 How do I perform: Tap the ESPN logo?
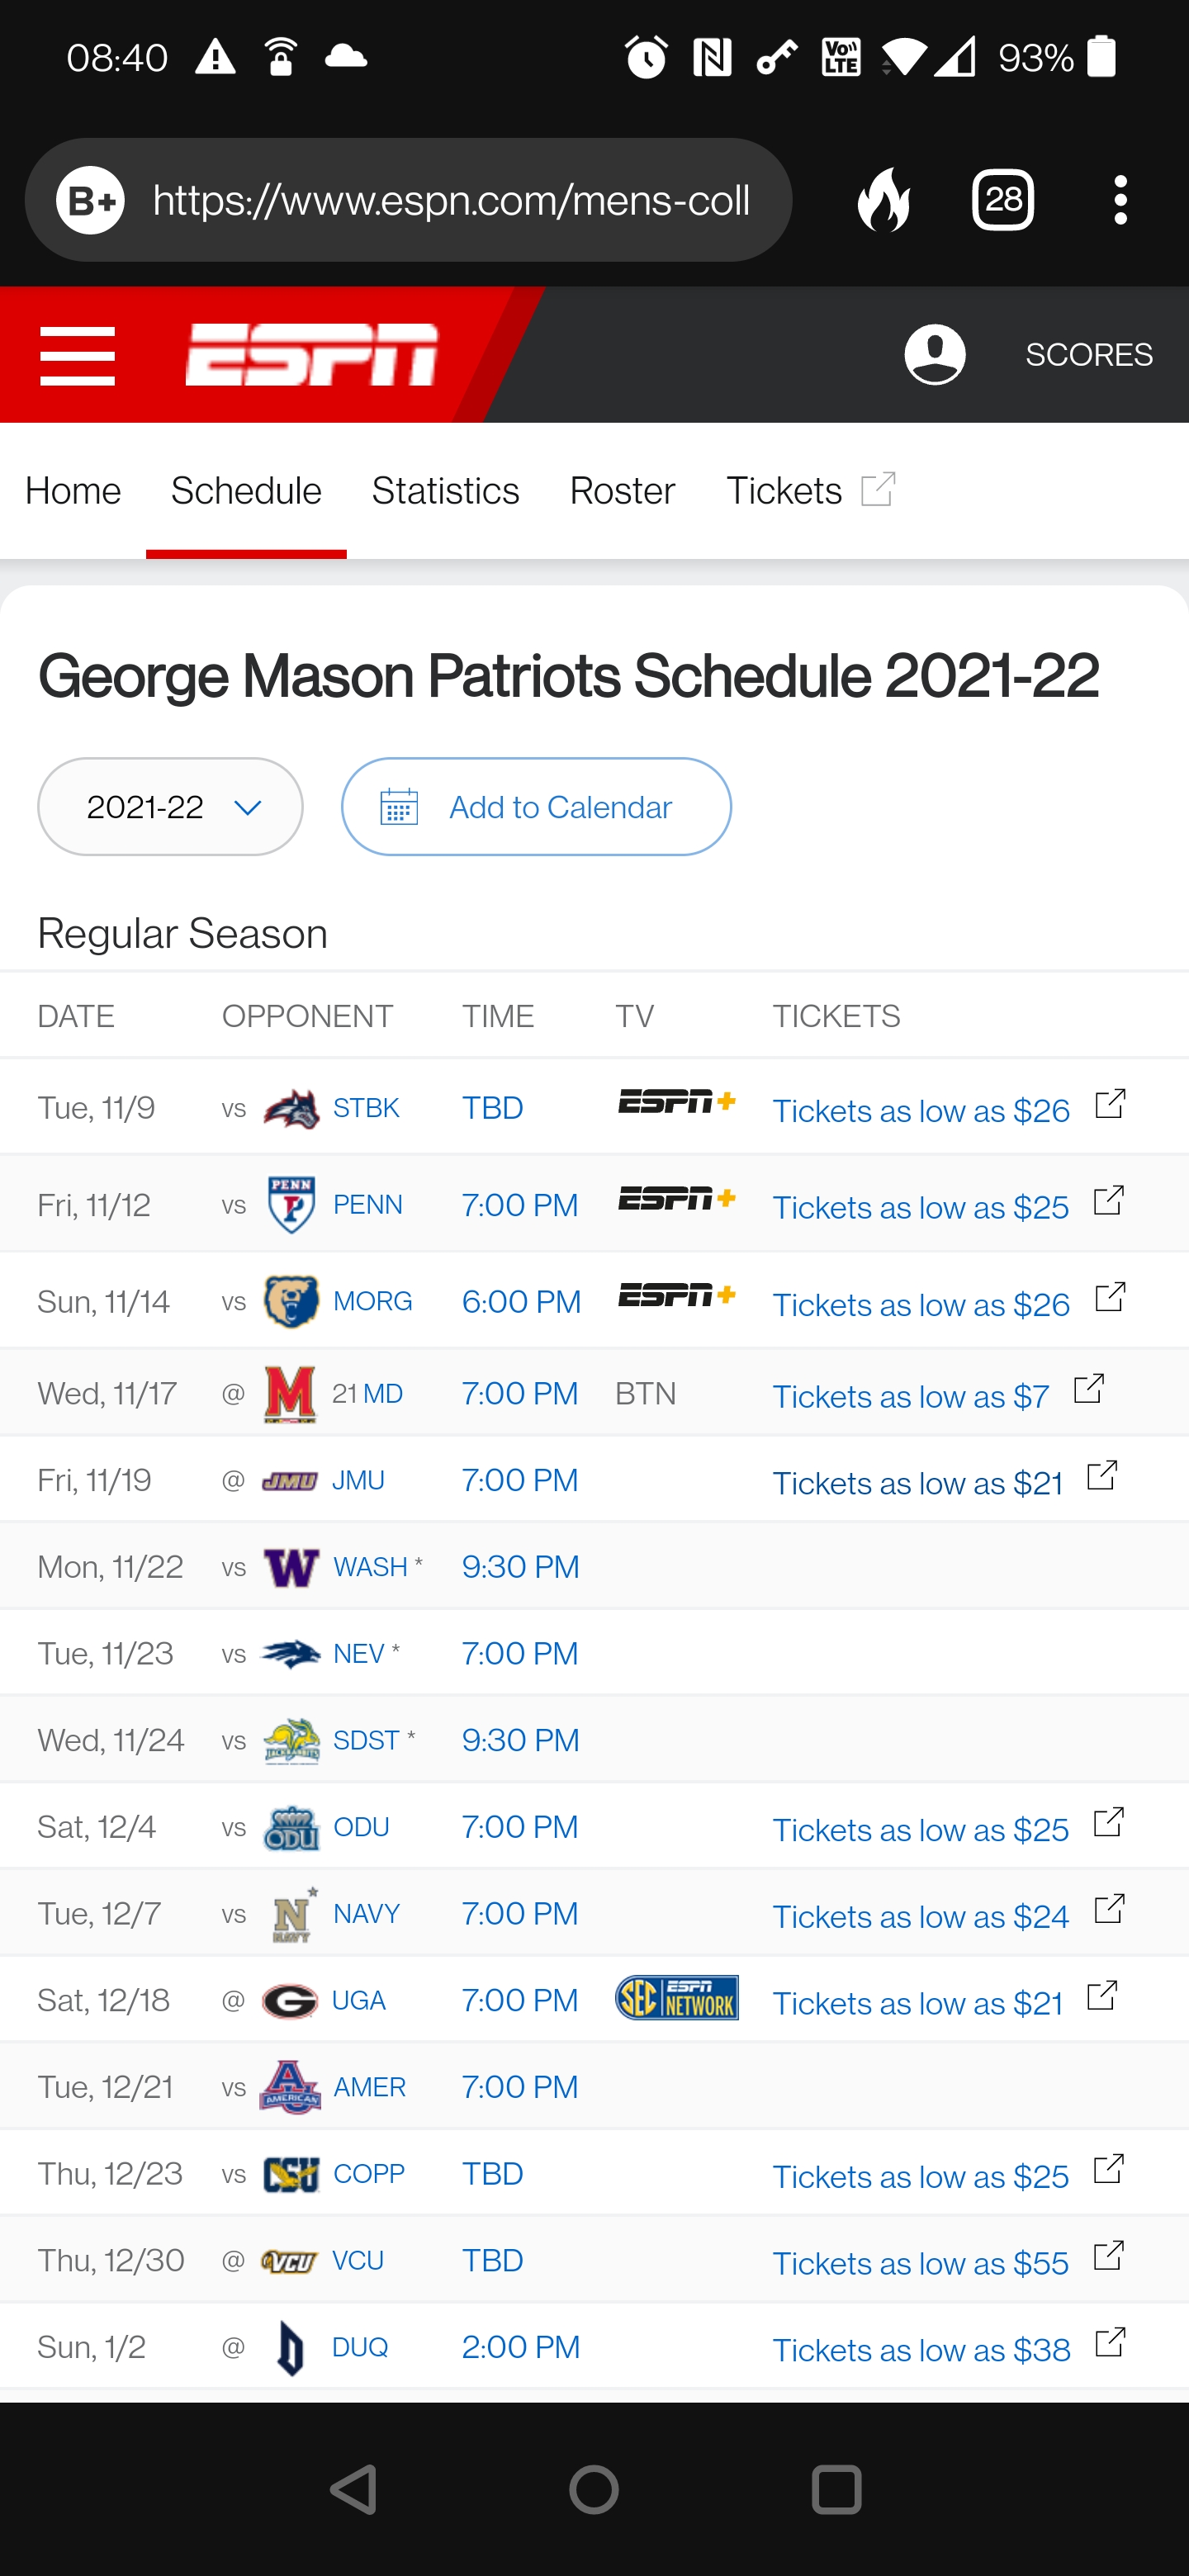coord(312,355)
